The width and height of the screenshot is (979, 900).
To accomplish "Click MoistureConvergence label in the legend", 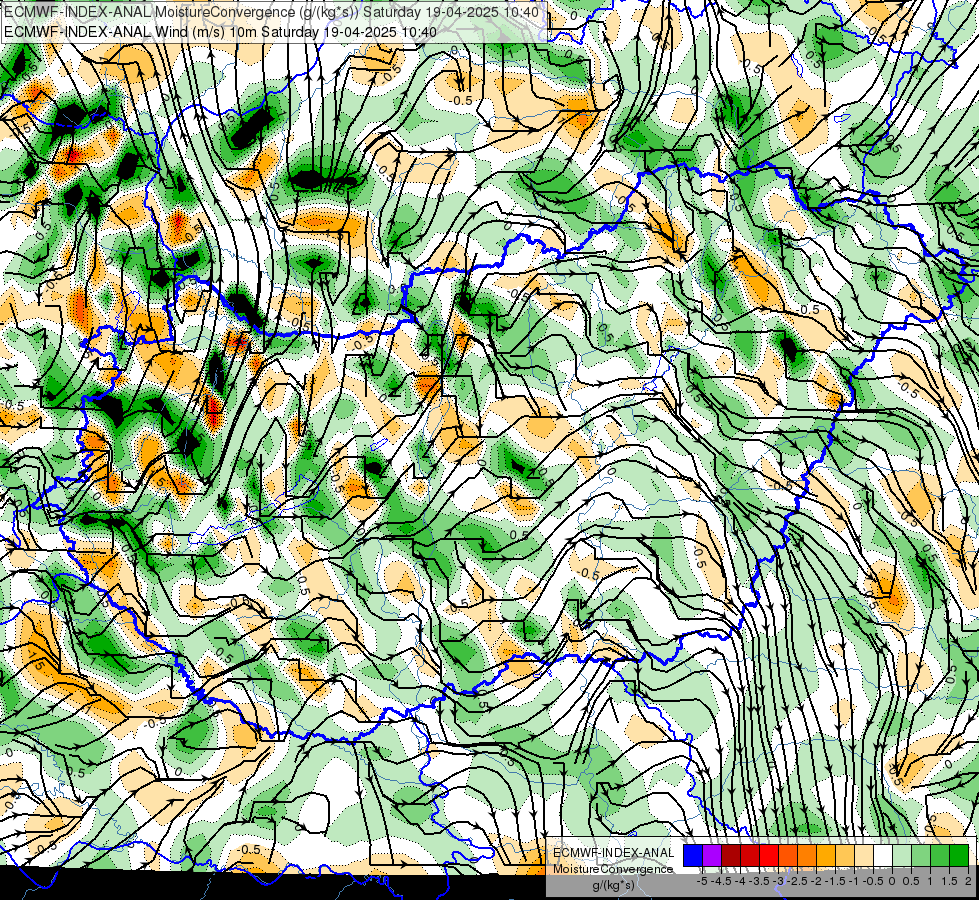I will pyautogui.click(x=613, y=869).
